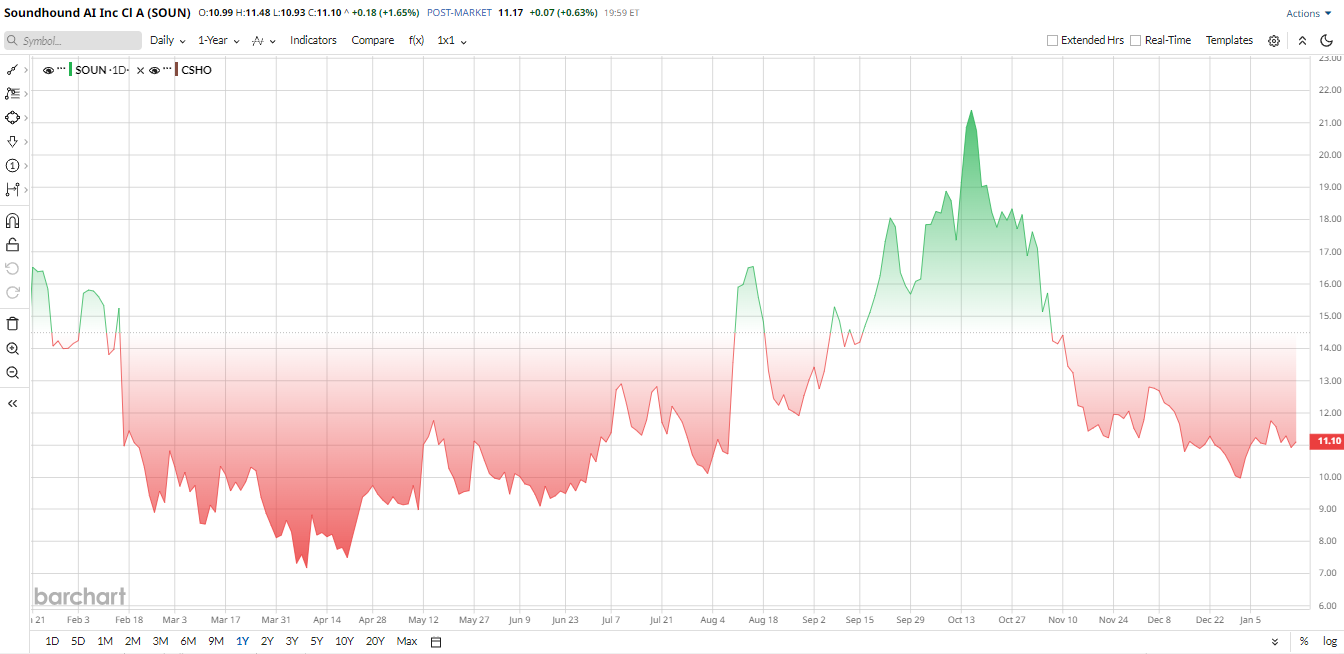Viewport: 1344px width, 654px height.
Task: Open the Actions dropdown
Action: [1308, 14]
